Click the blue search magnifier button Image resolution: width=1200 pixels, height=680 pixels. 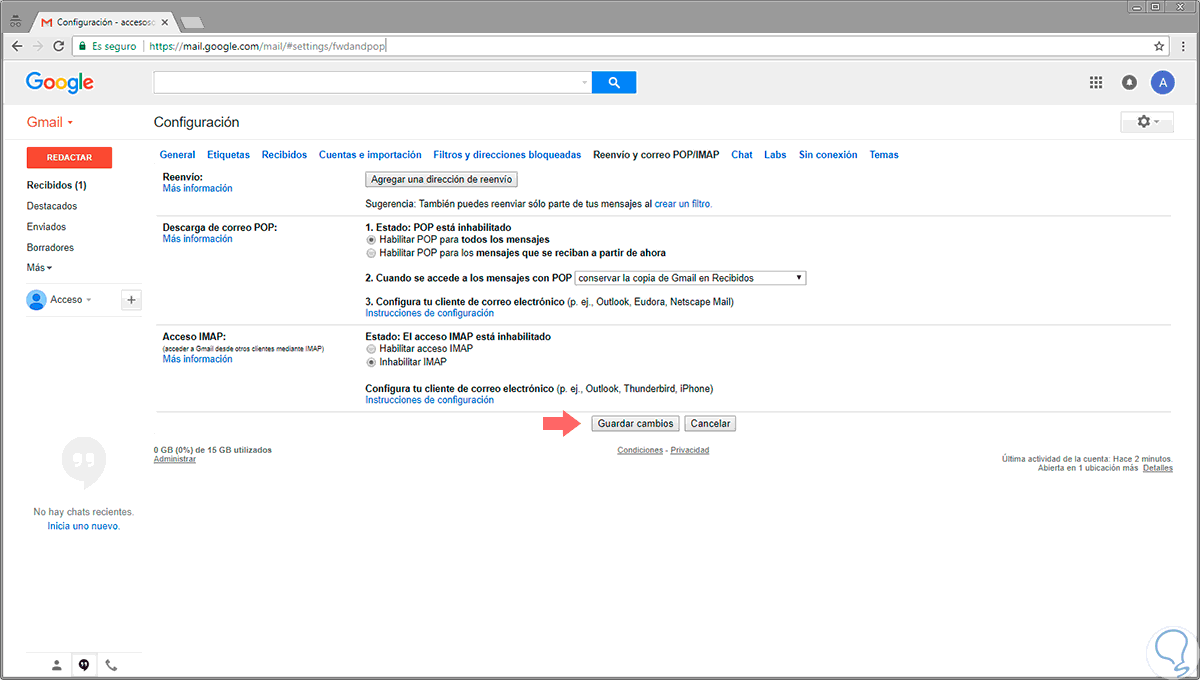(614, 83)
